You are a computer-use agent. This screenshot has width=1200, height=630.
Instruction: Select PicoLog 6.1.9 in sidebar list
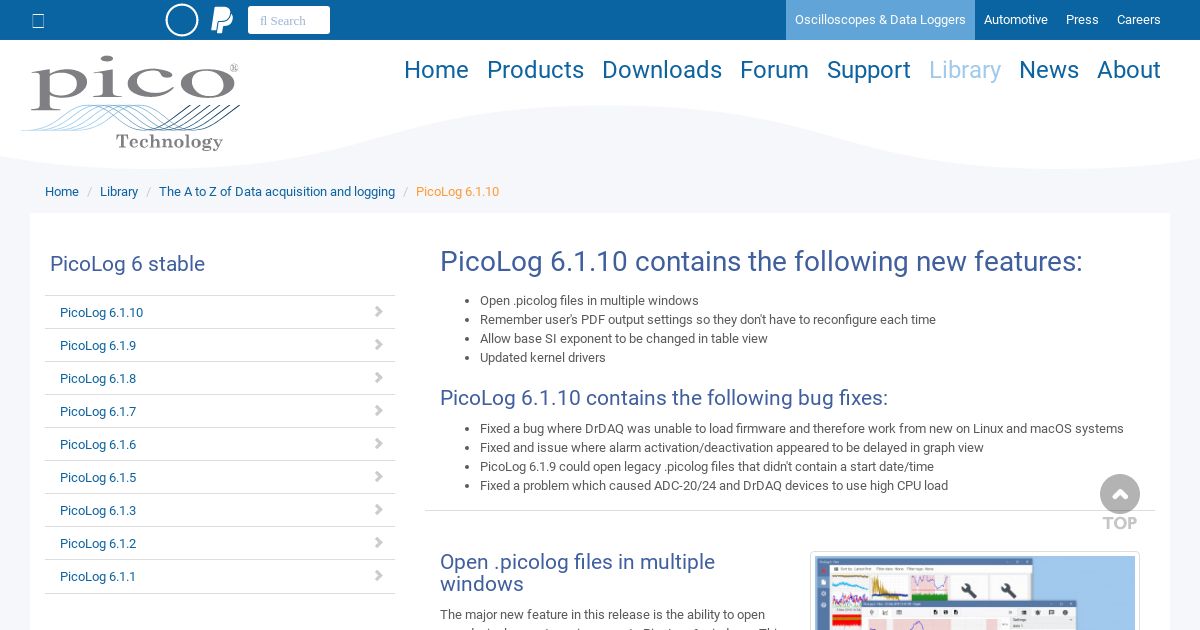click(x=220, y=345)
